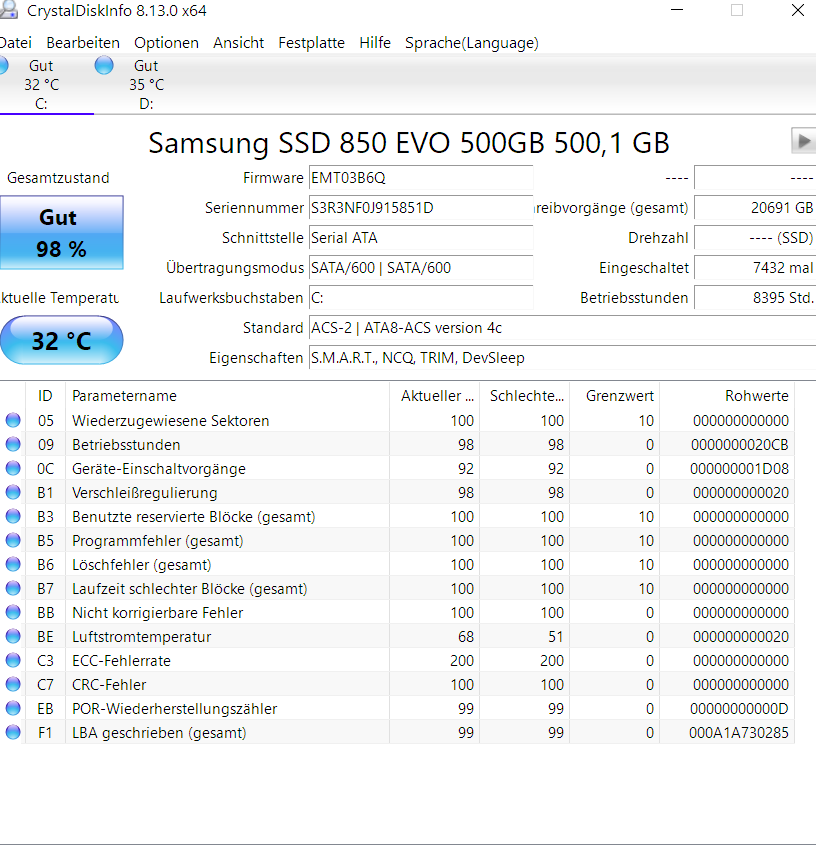This screenshot has height=855, width=816.
Task: Click status orb for row 05 Wiederzugewiesene Sektoren
Action: pos(13,420)
